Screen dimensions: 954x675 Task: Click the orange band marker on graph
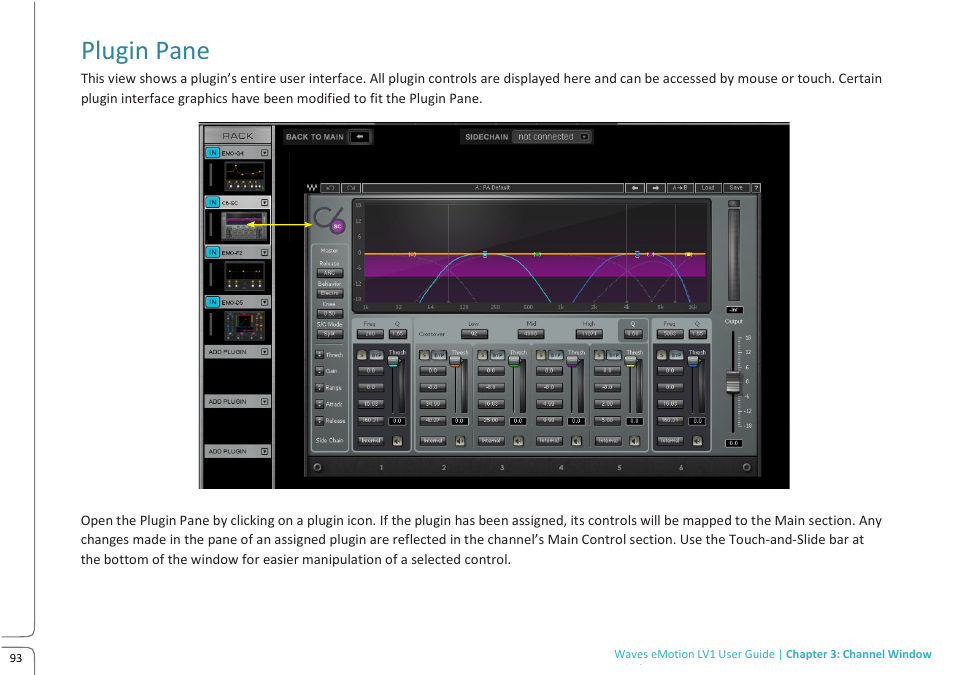(x=412, y=254)
